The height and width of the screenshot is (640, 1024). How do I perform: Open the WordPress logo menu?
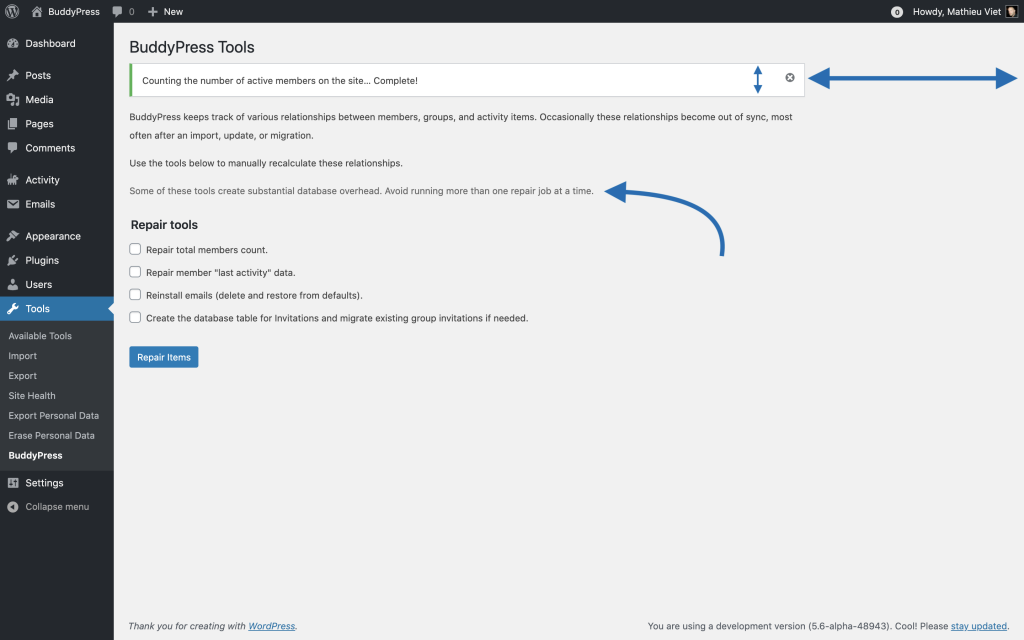[x=12, y=11]
